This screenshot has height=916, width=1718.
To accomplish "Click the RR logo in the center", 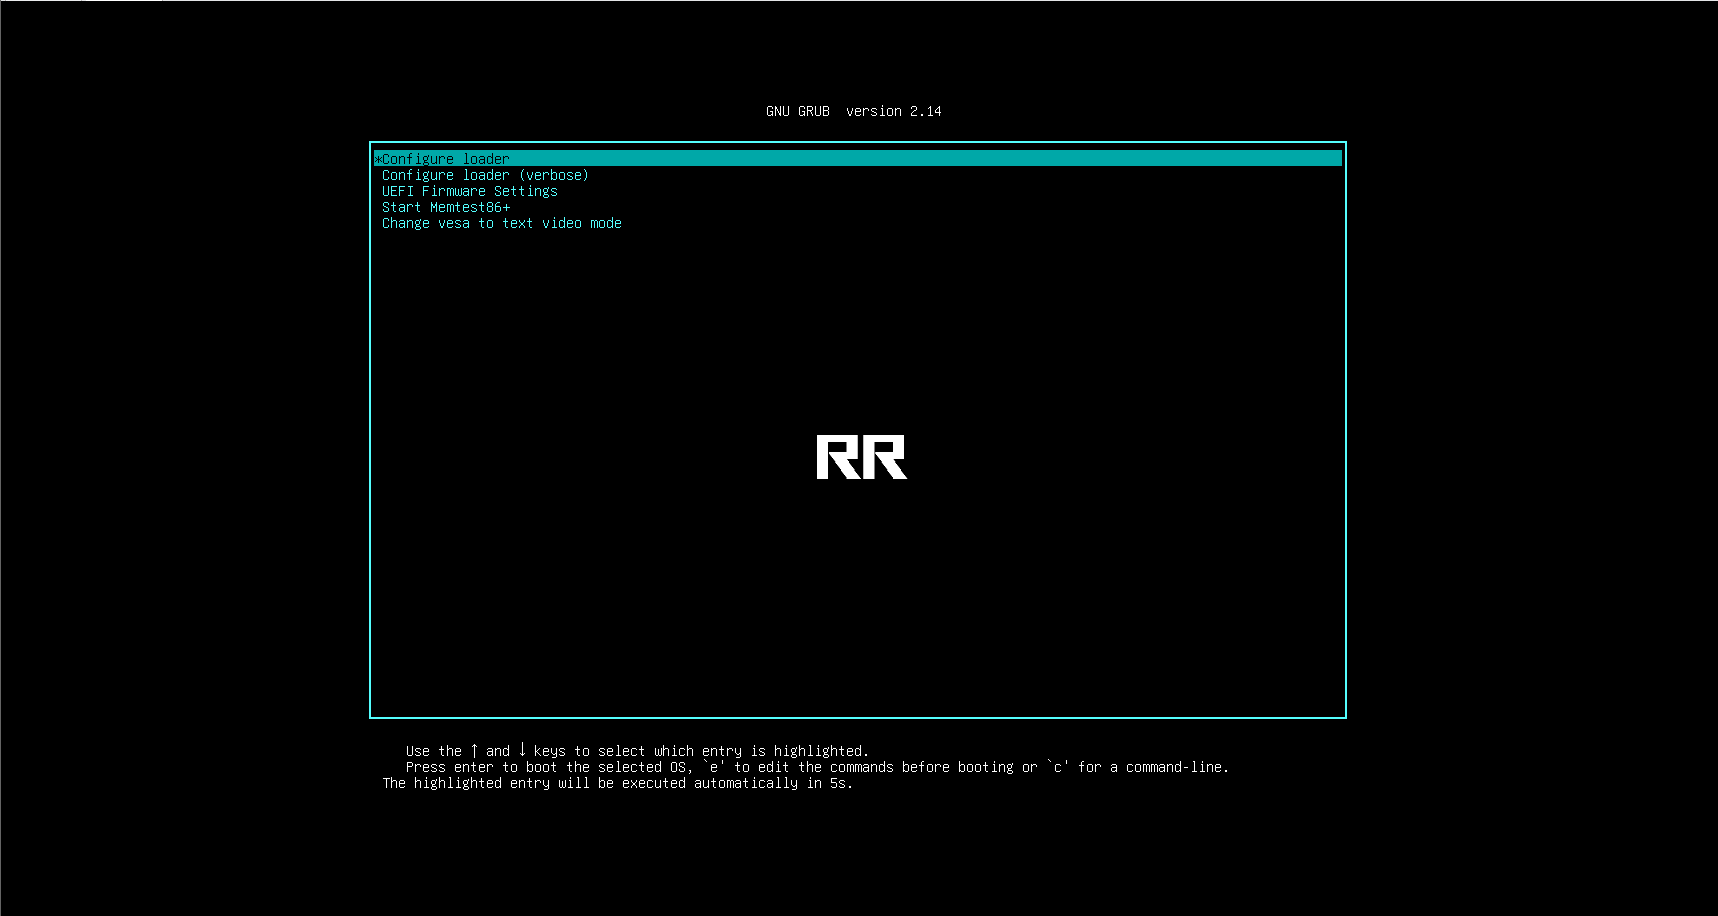I will 862,457.
